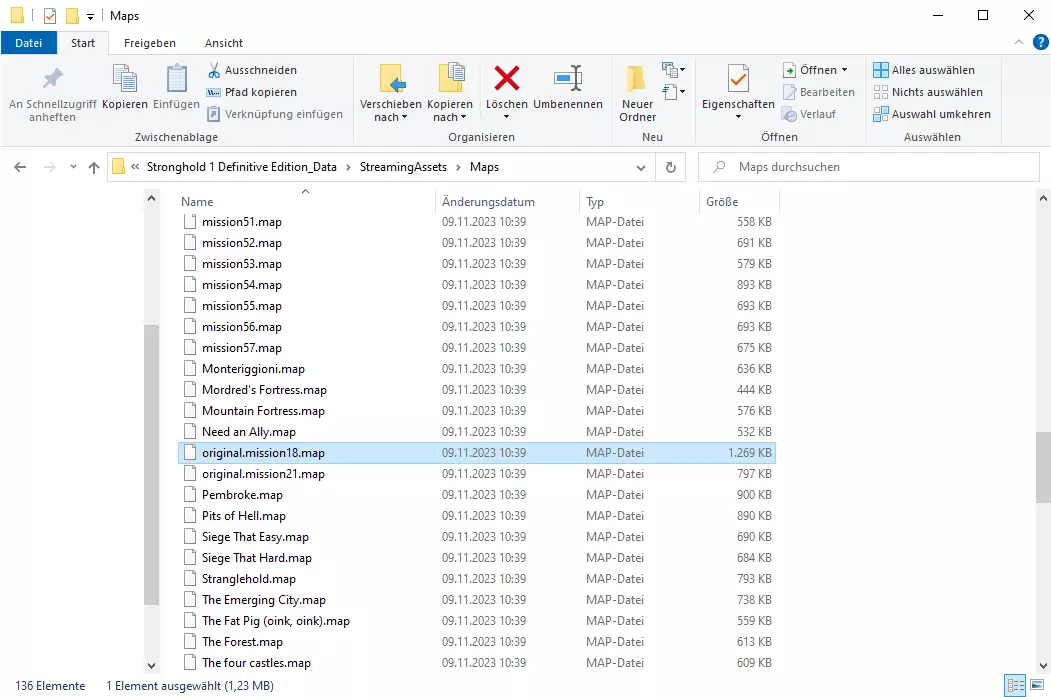Click the Kopieren clipboard button

click(x=125, y=87)
